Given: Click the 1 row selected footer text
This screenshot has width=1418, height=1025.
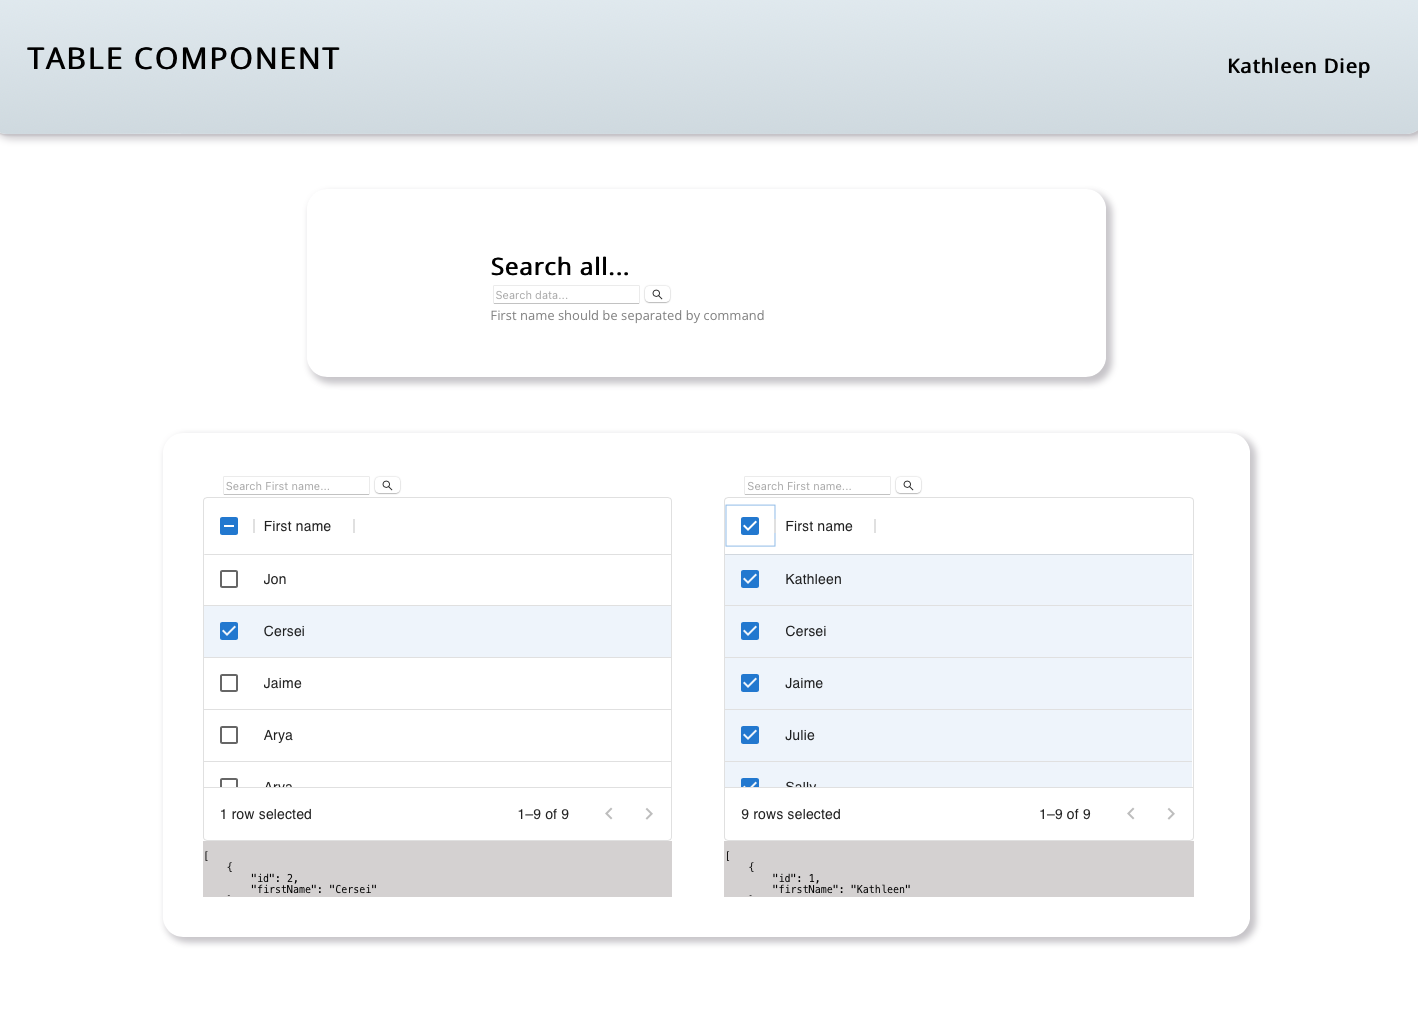Looking at the screenshot, I should [266, 814].
